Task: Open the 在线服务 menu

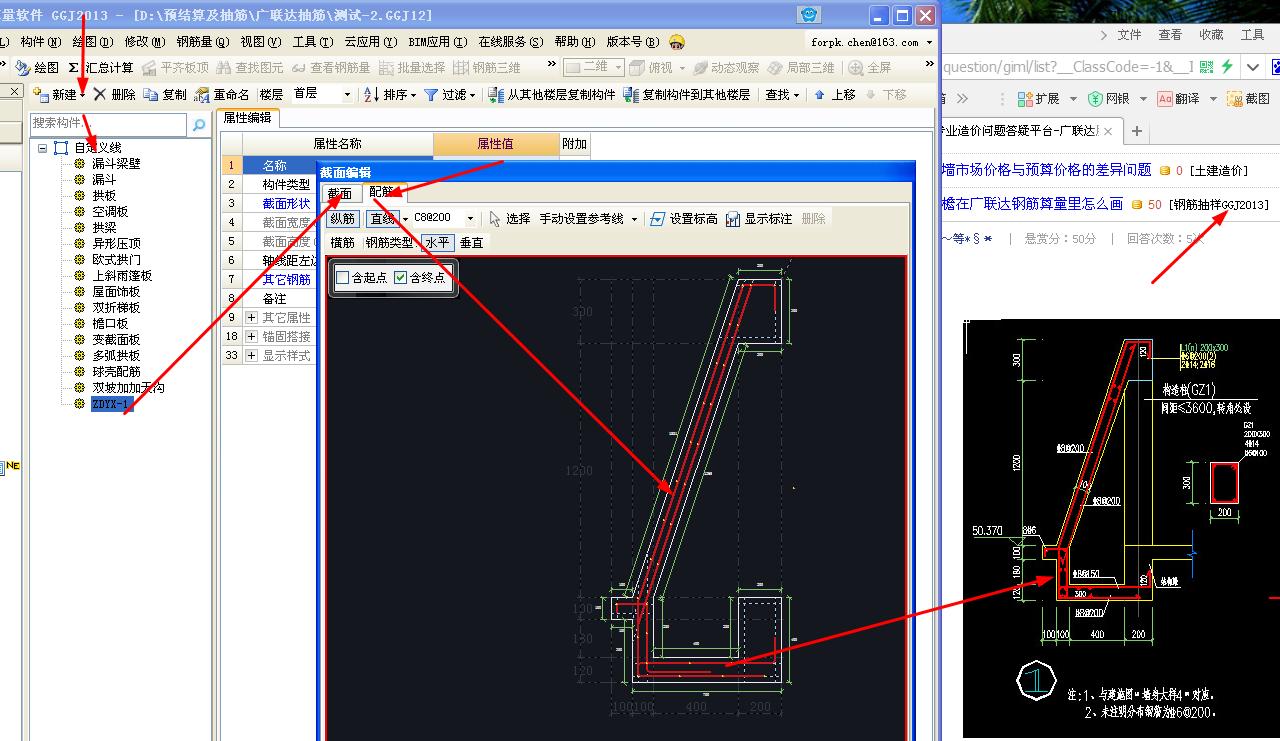Action: pos(511,42)
